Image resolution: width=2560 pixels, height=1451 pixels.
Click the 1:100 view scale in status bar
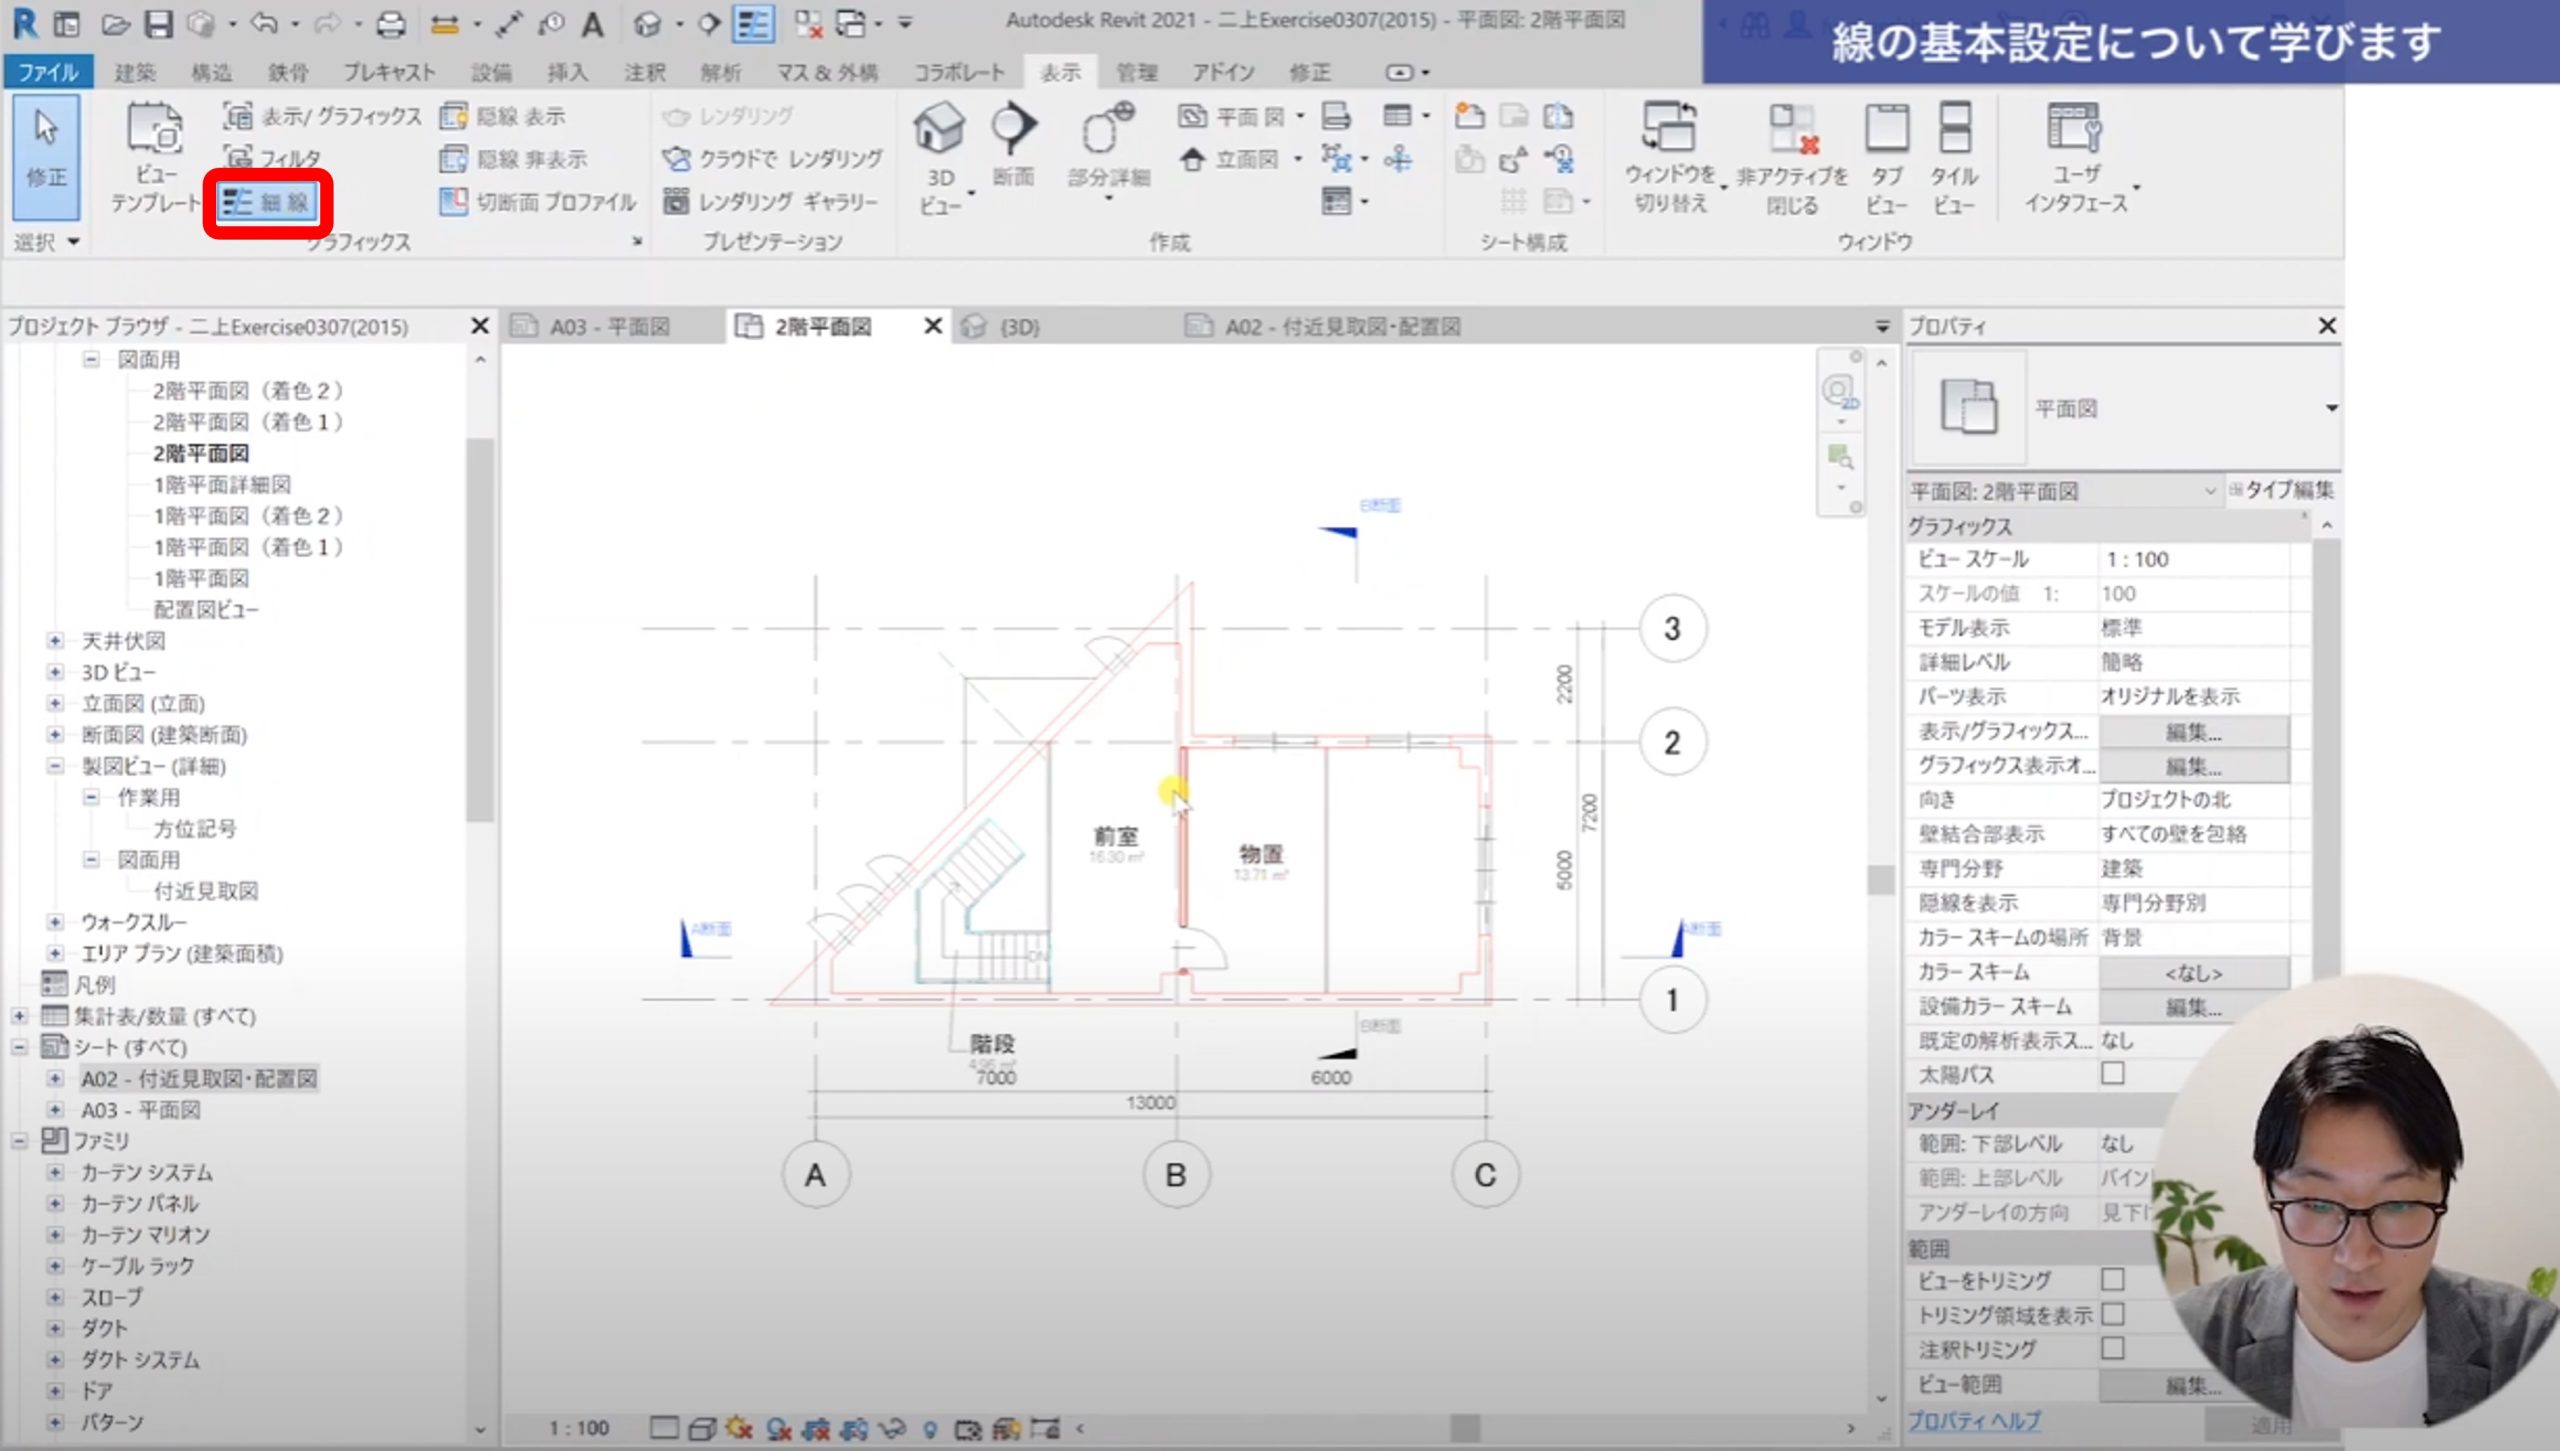point(579,1428)
